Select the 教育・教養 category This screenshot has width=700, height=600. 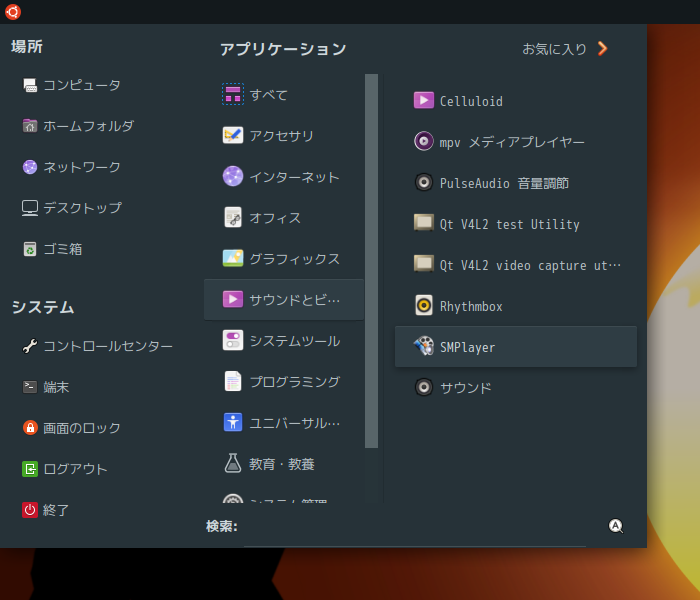click(x=284, y=464)
